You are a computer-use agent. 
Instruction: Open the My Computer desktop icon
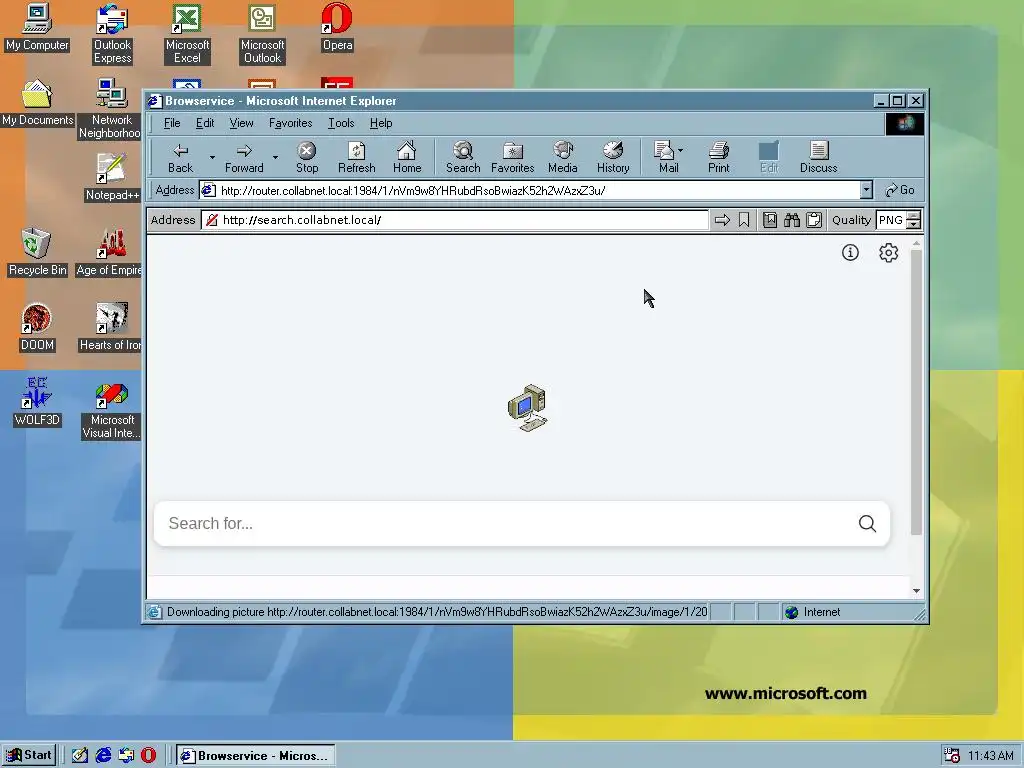click(37, 27)
